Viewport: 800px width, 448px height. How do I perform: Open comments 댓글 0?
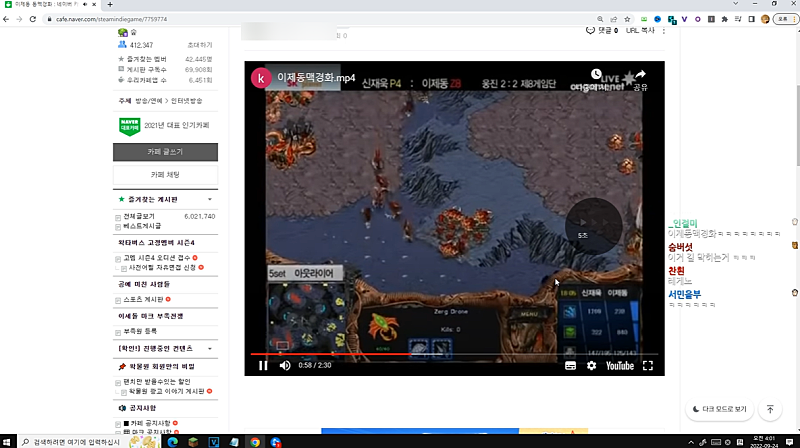tap(602, 31)
